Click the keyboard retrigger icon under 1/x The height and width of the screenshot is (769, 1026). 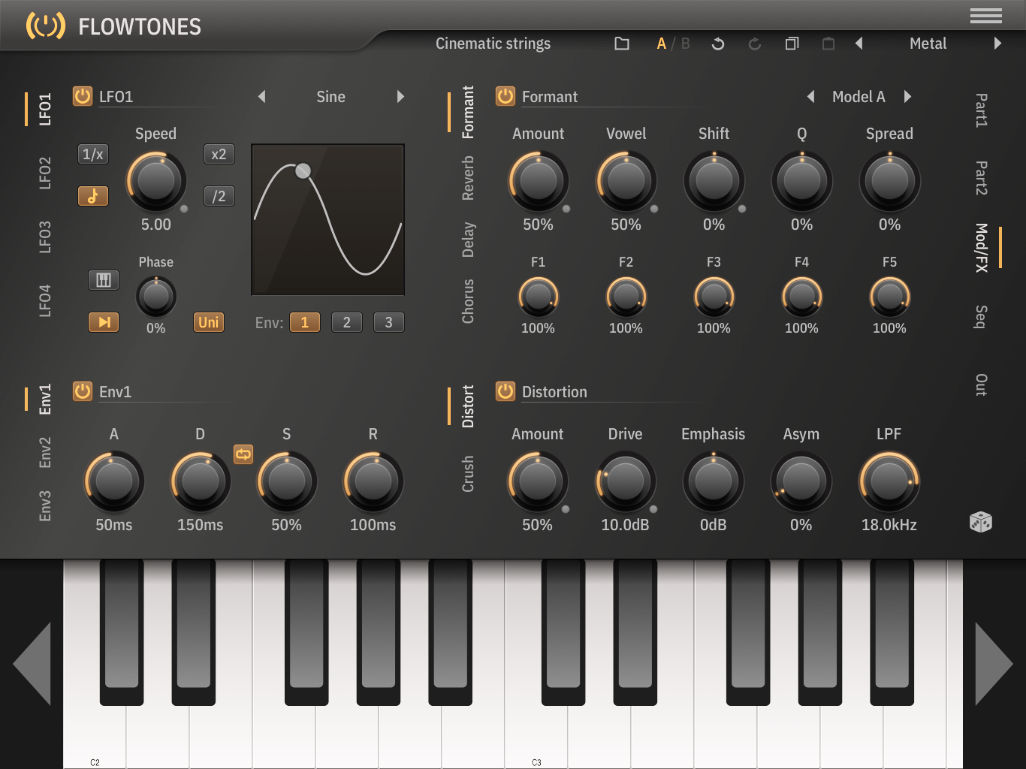click(x=103, y=280)
